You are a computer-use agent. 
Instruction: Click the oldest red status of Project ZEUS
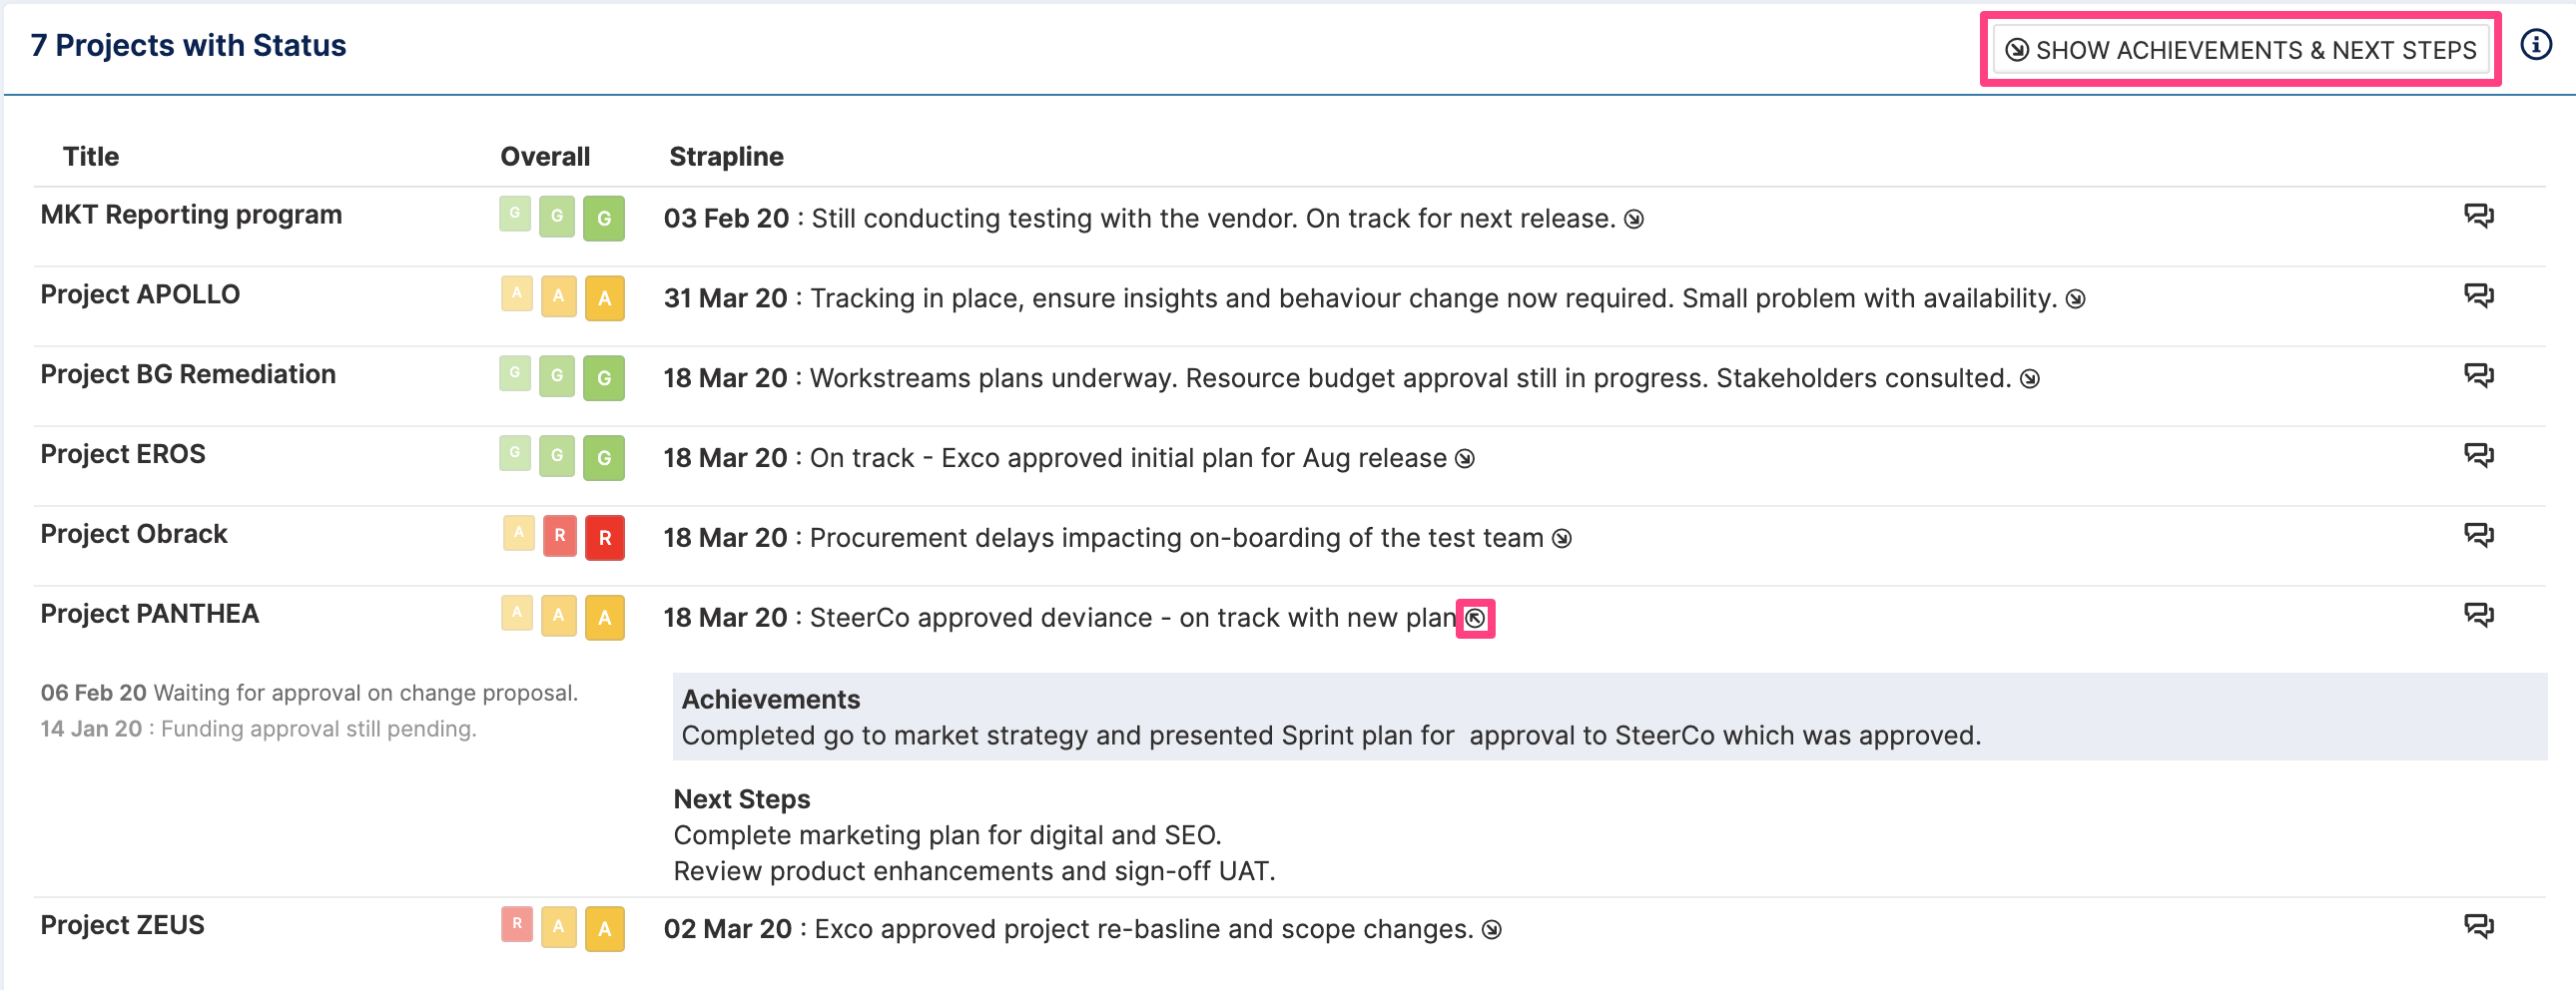[x=516, y=924]
